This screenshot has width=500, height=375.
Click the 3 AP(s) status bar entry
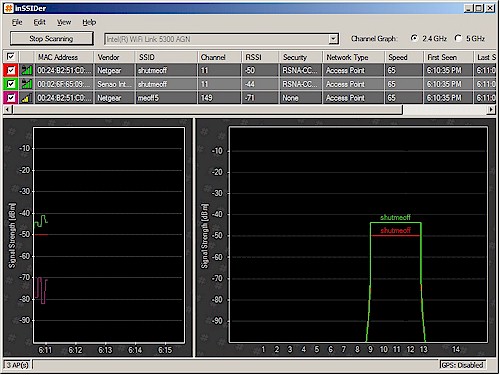17,365
